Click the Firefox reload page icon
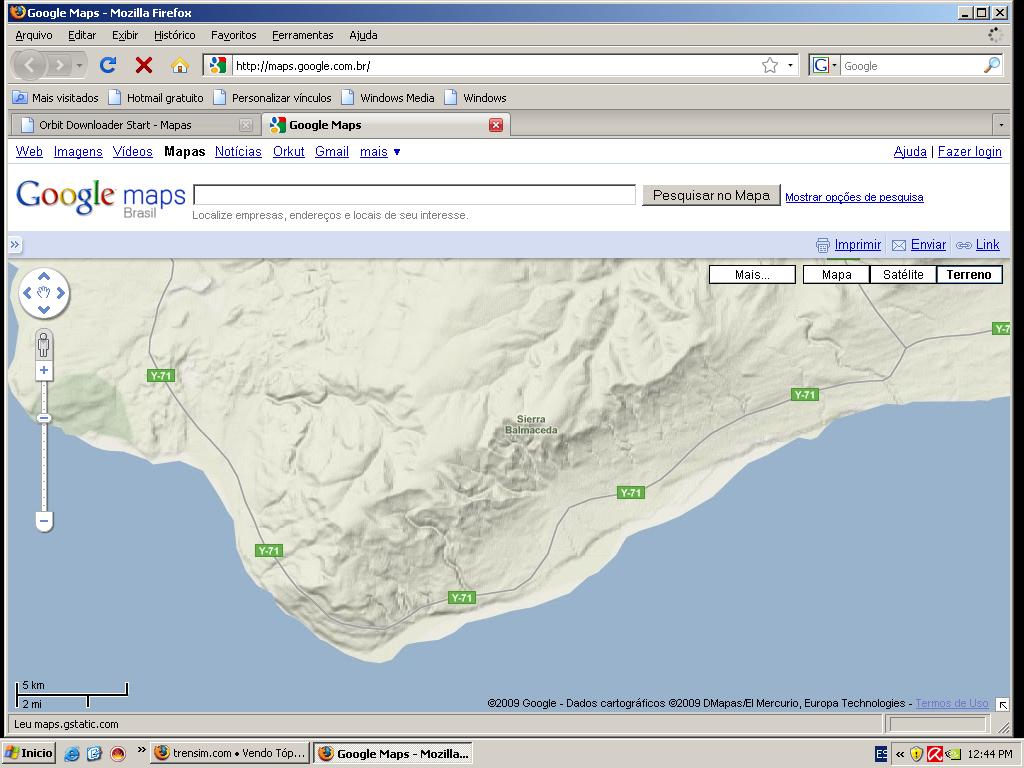The height and width of the screenshot is (768, 1024). (x=108, y=66)
